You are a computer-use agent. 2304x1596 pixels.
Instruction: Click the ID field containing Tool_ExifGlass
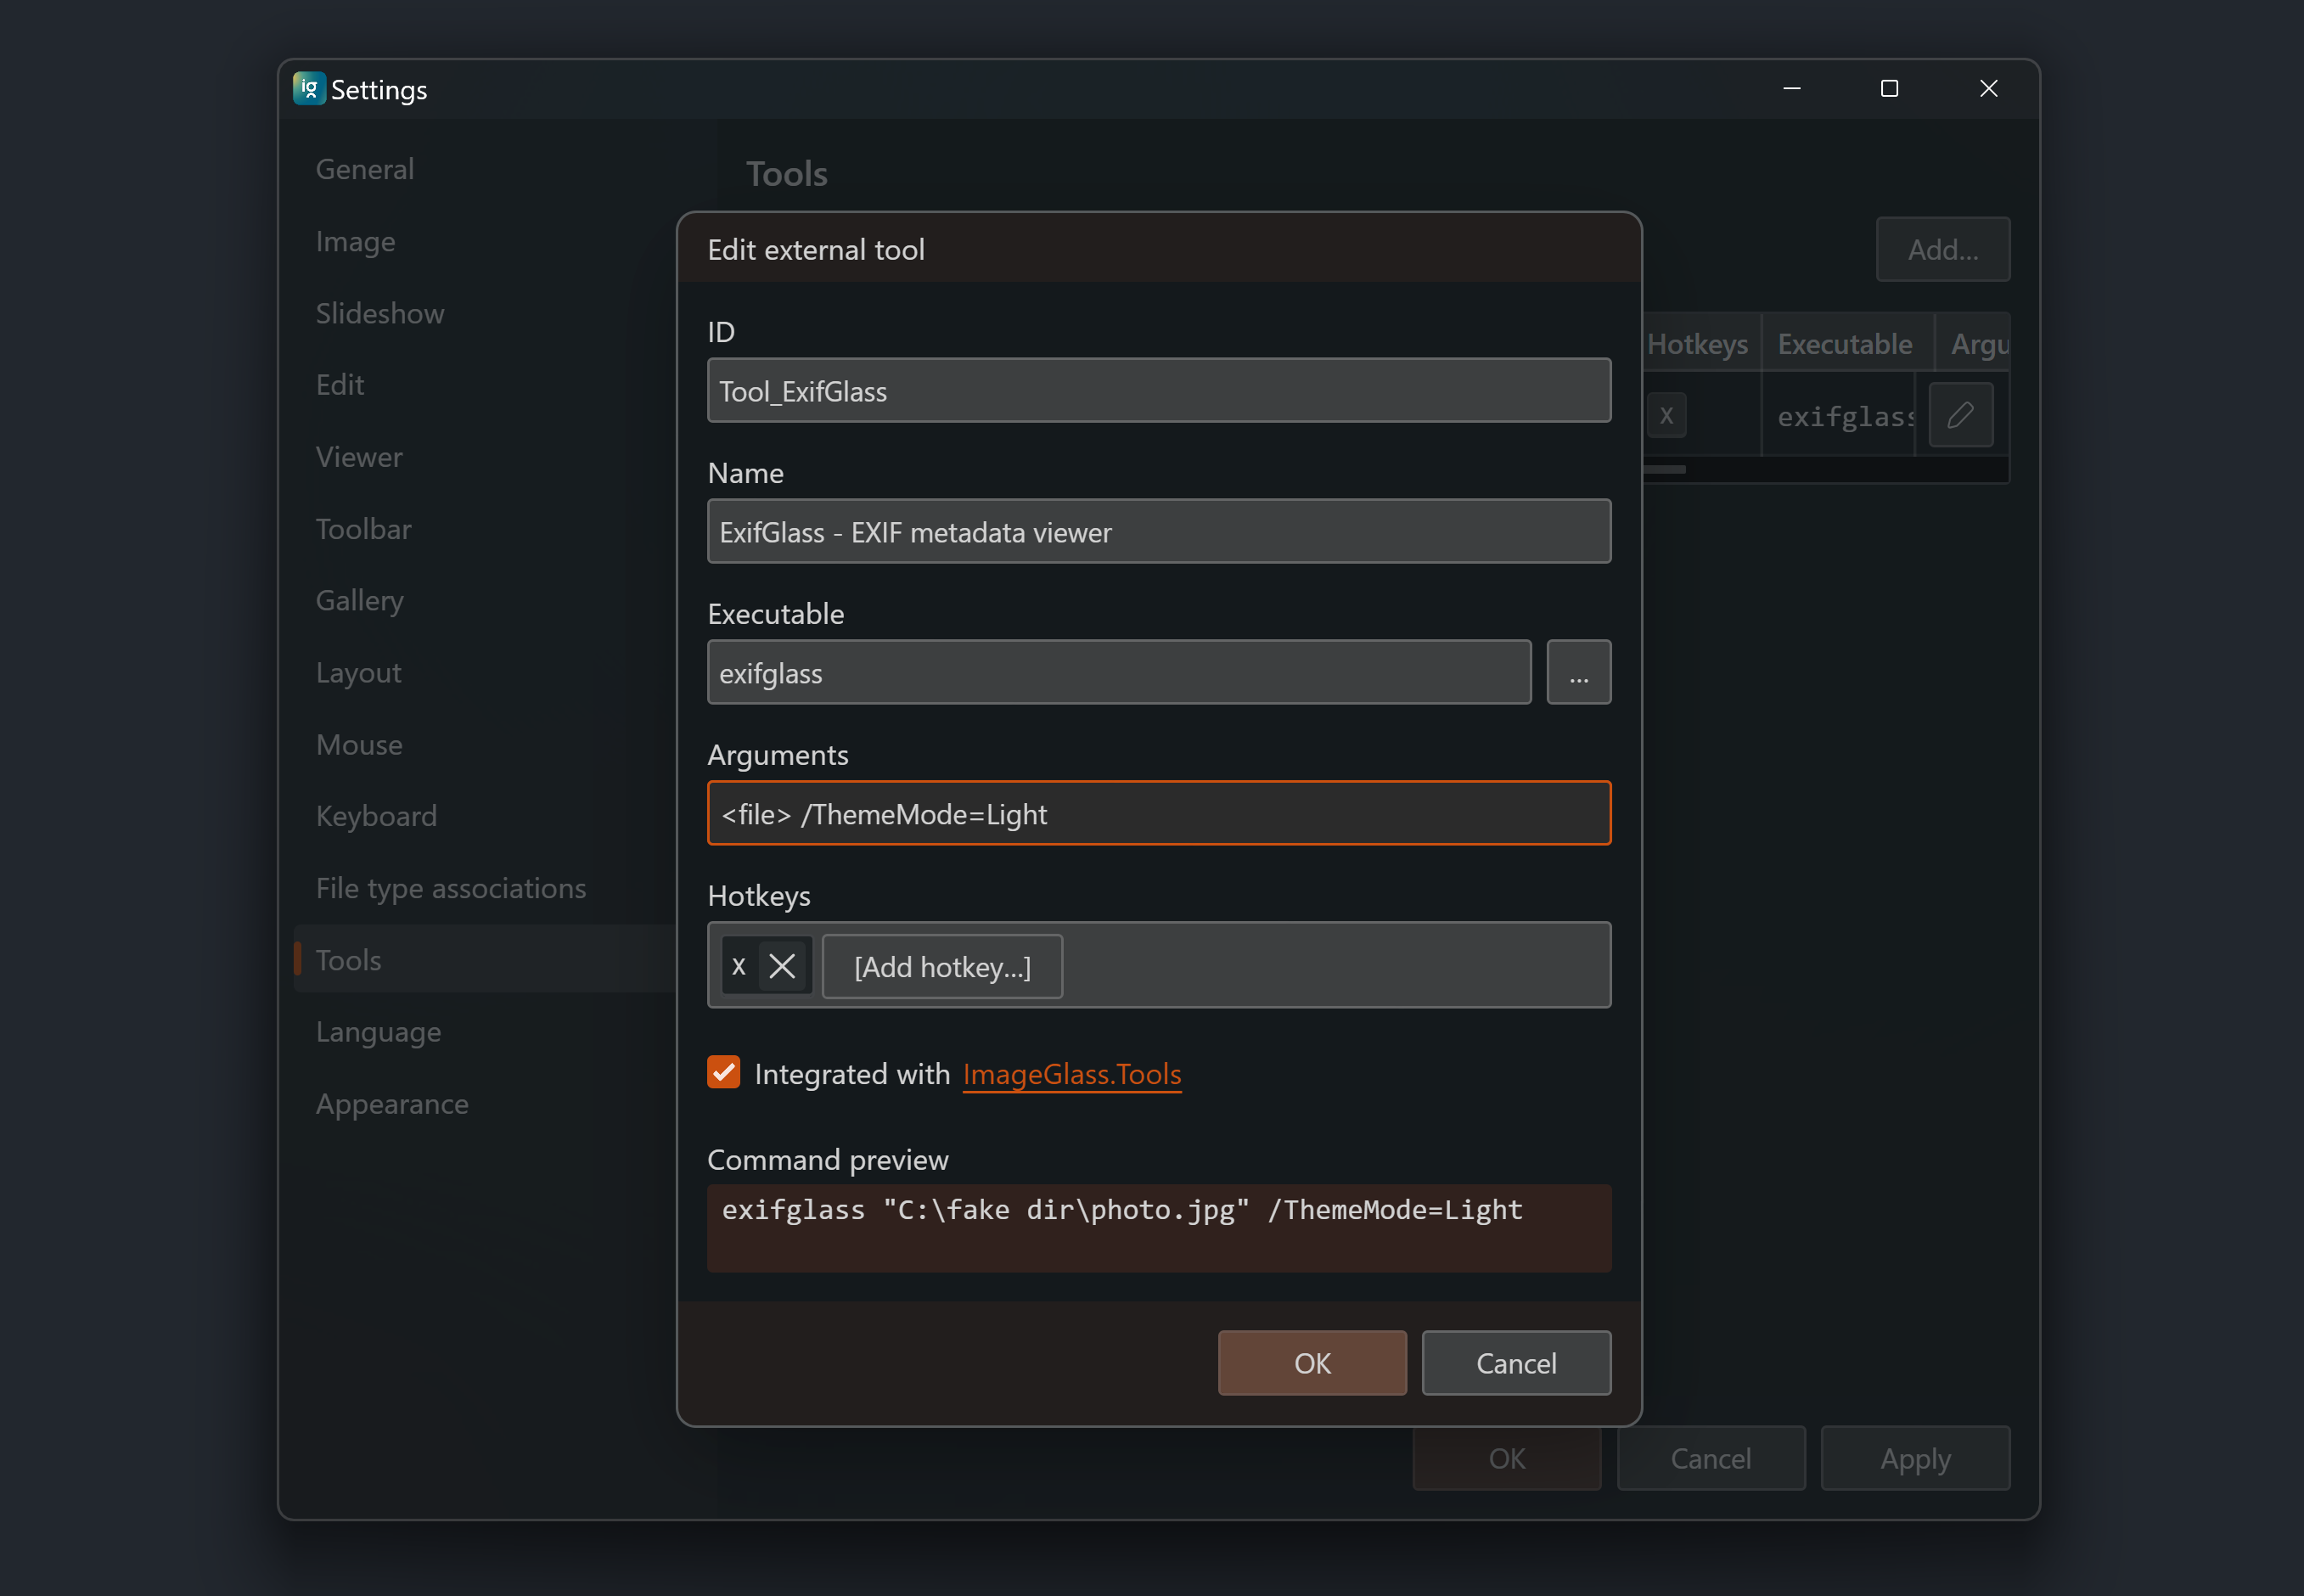(x=1158, y=390)
